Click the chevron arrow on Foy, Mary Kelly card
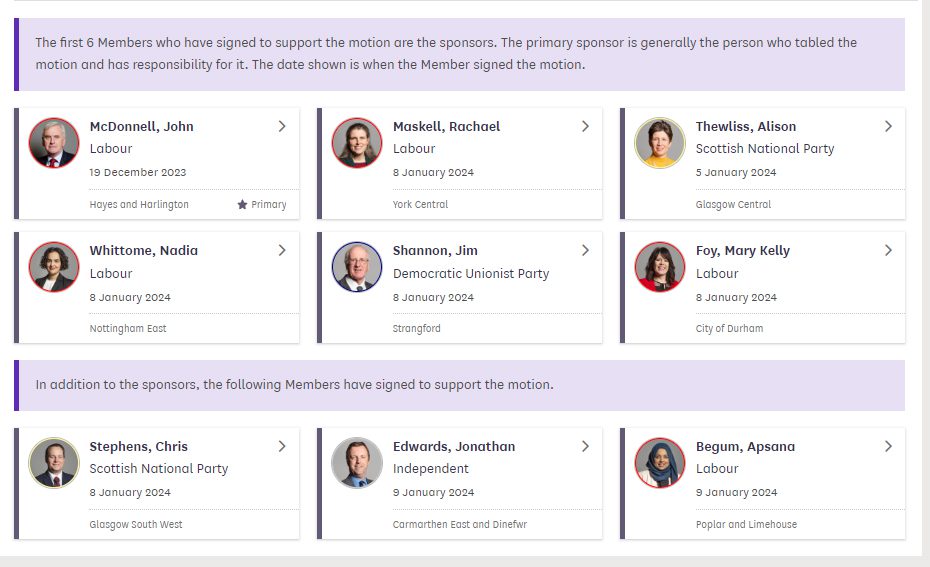The height and width of the screenshot is (567, 930). pyautogui.click(x=888, y=250)
